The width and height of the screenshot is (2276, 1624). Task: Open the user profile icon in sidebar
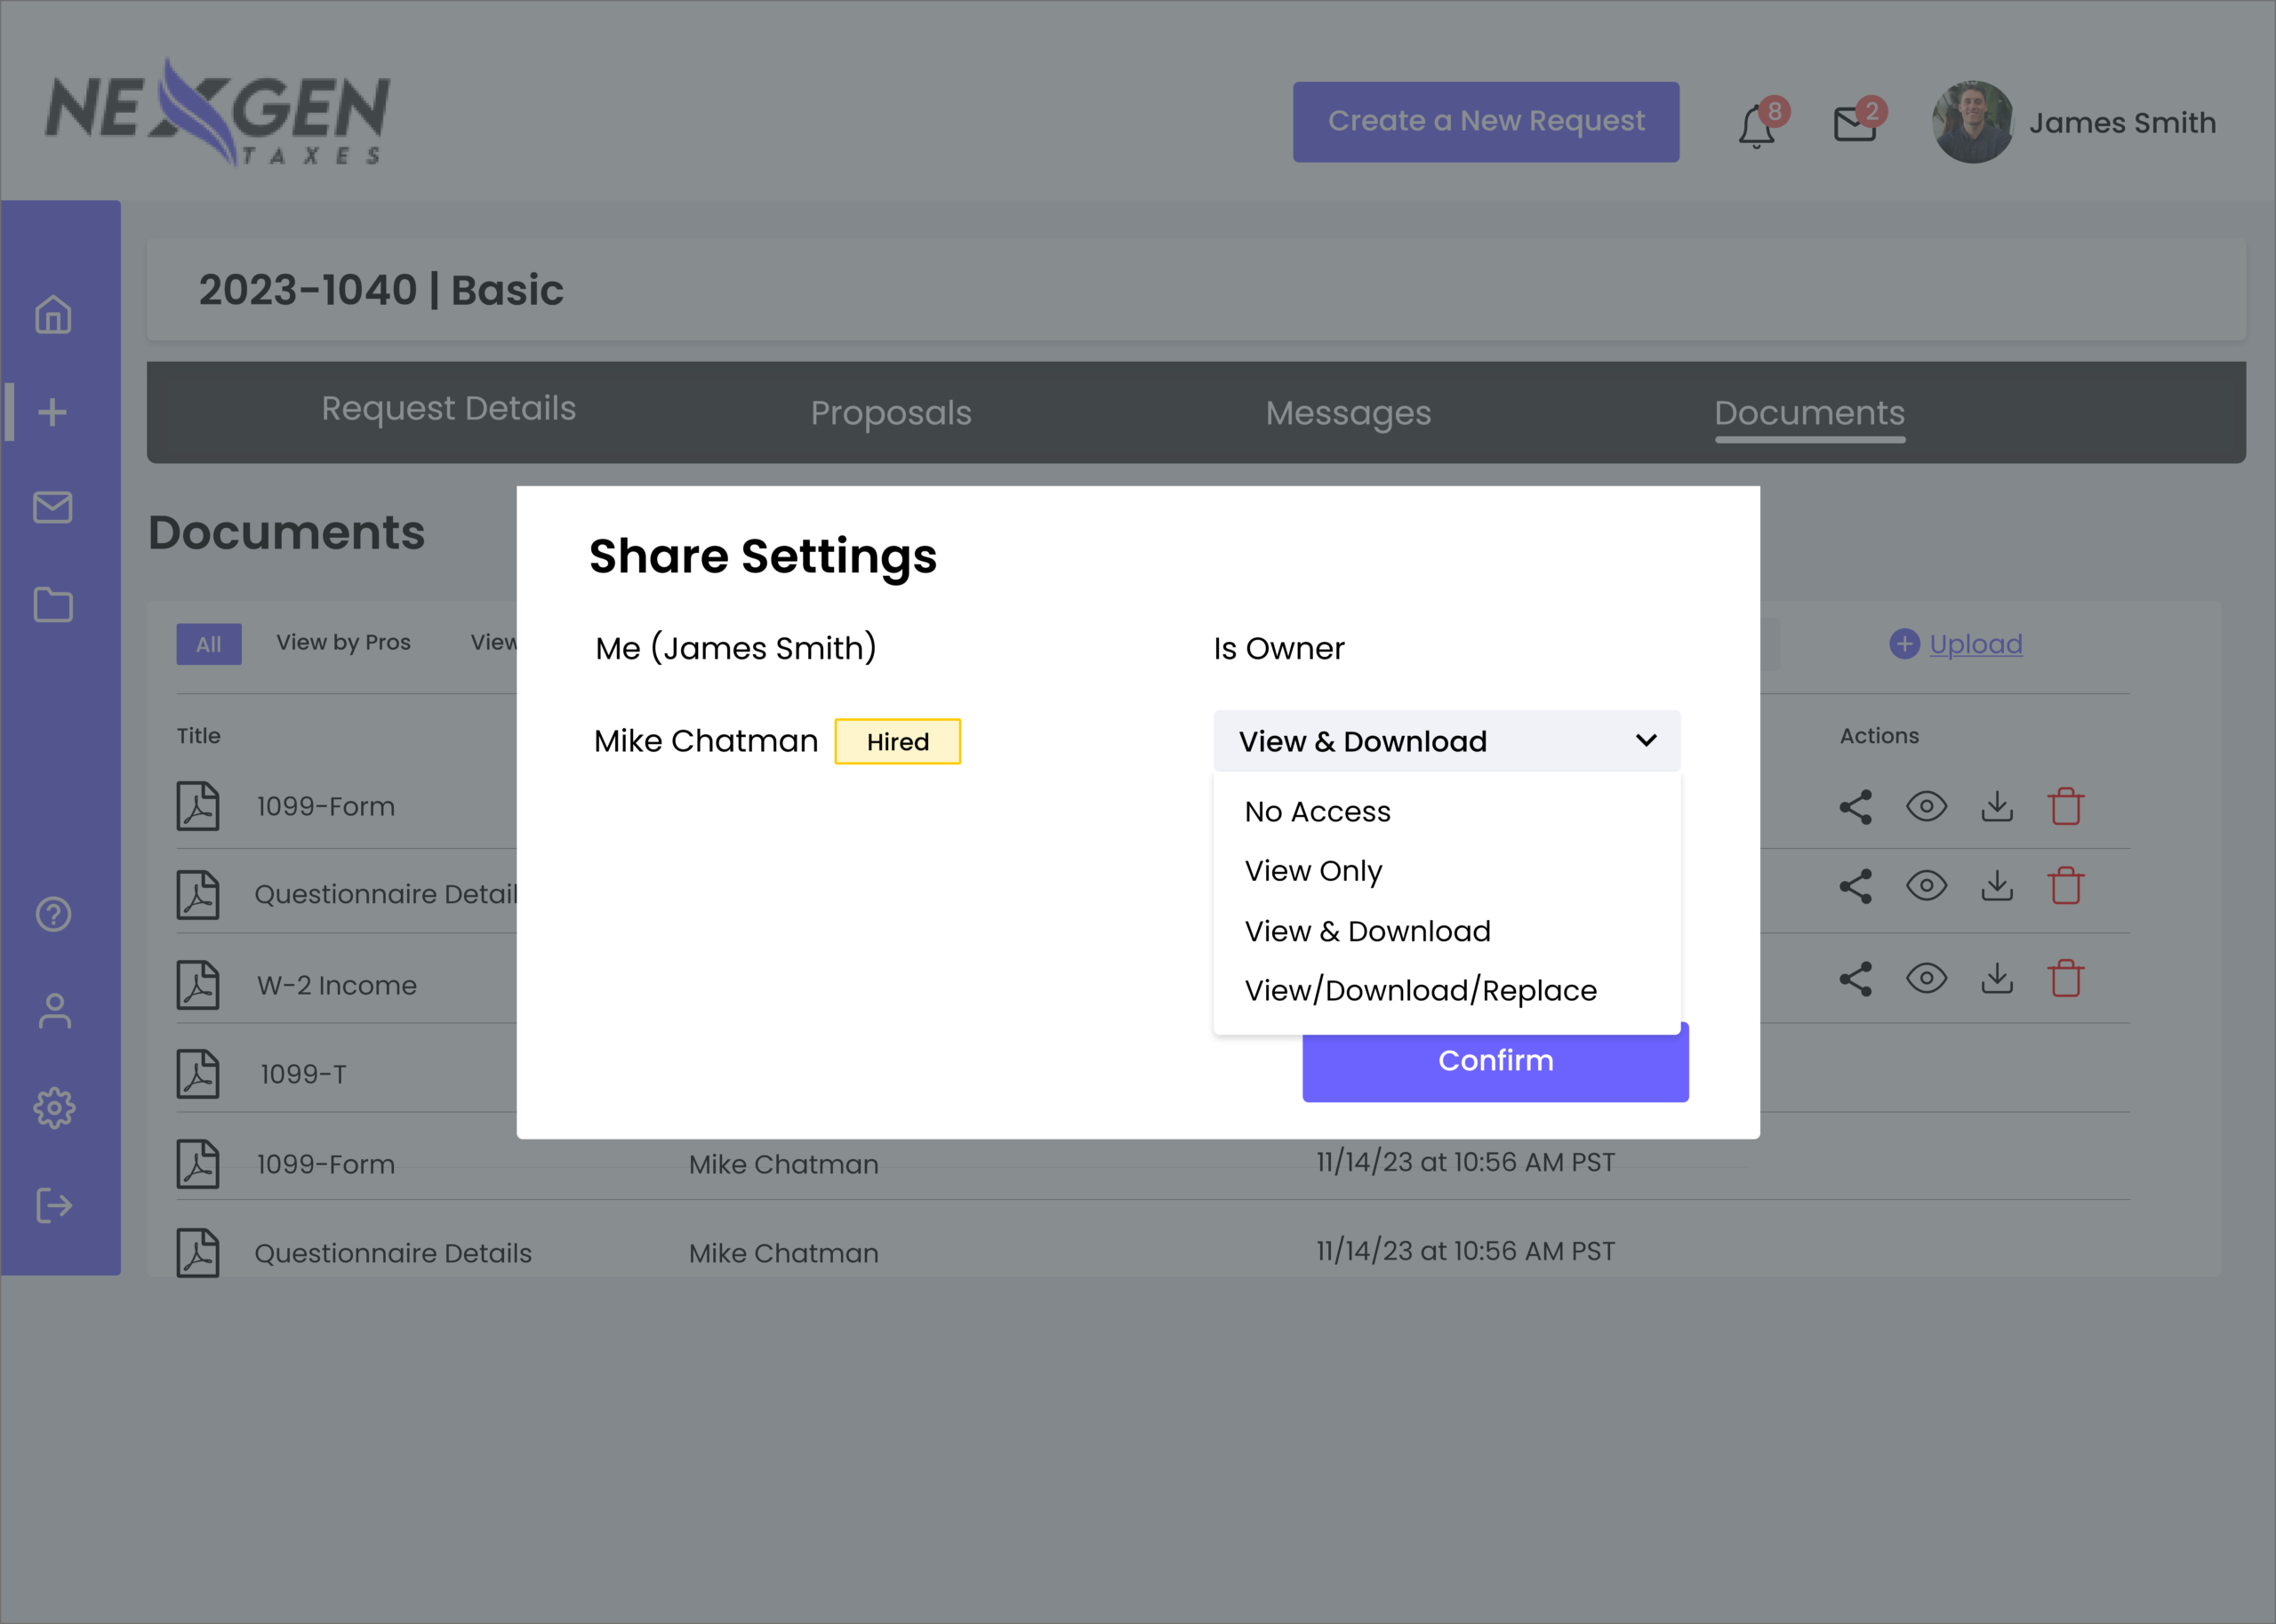55,1010
